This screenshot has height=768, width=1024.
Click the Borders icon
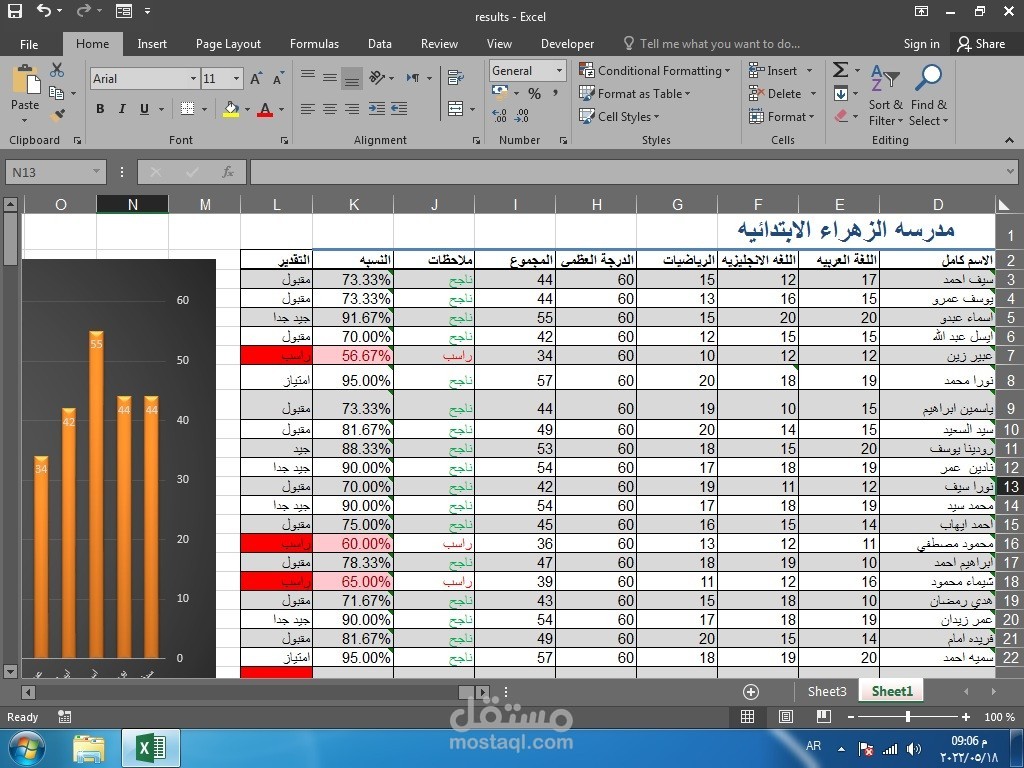coord(187,108)
